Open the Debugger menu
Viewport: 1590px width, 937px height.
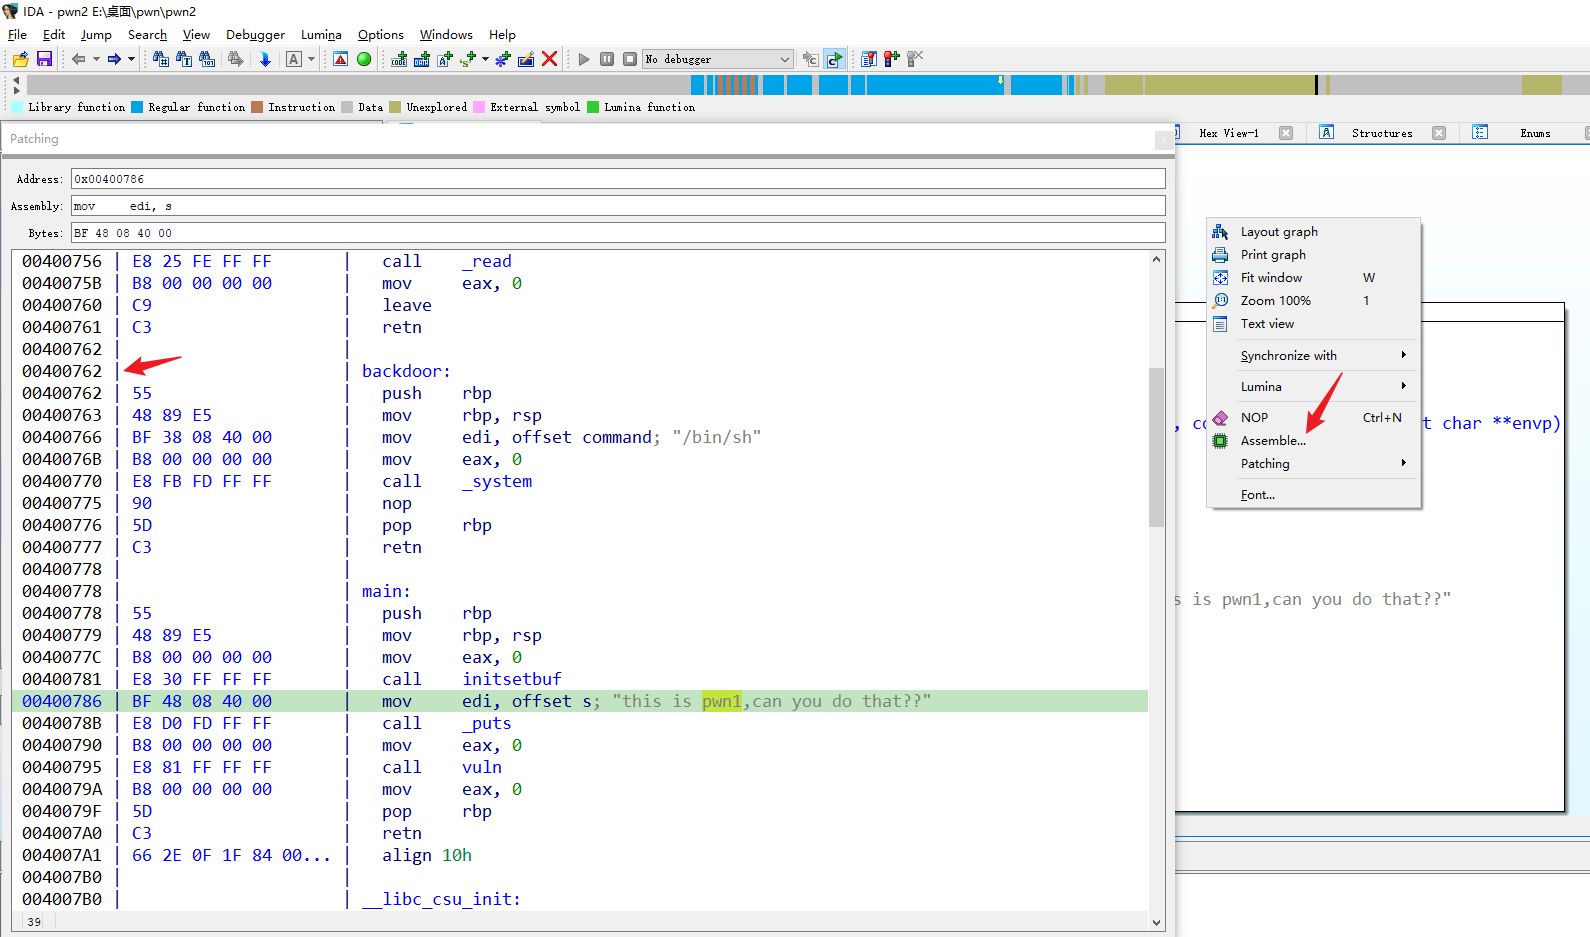pos(255,35)
